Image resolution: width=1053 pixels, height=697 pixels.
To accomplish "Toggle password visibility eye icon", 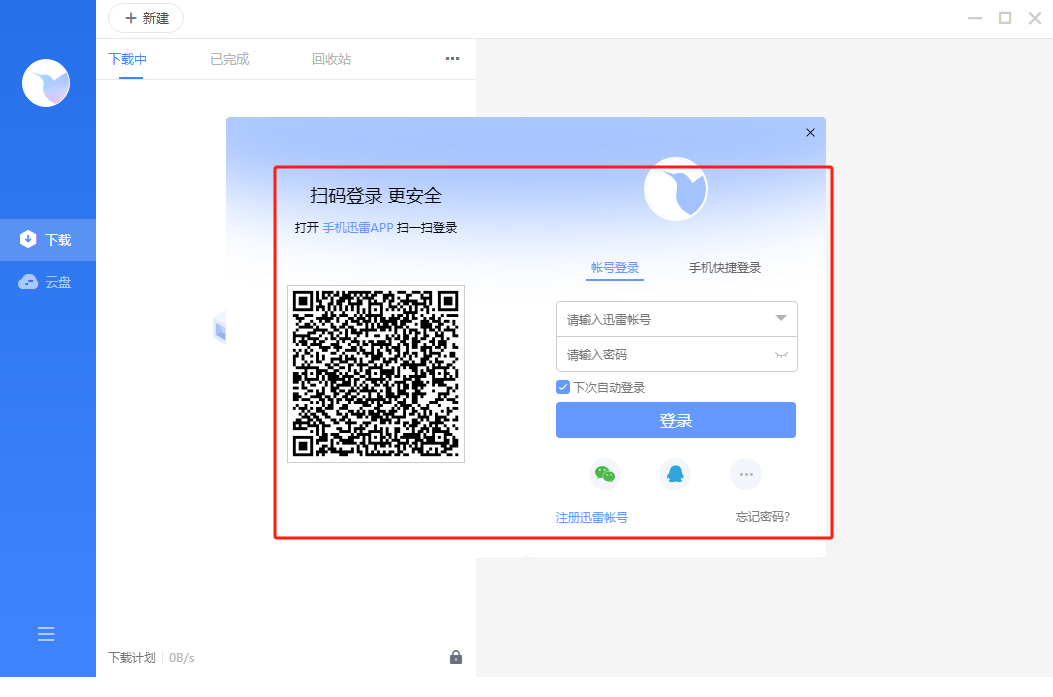I will (782, 355).
